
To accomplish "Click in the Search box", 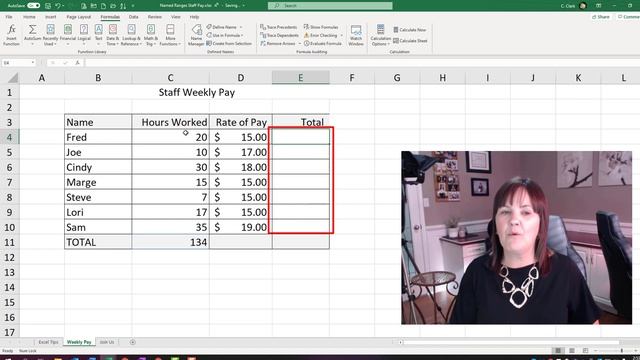I will pos(330,6).
